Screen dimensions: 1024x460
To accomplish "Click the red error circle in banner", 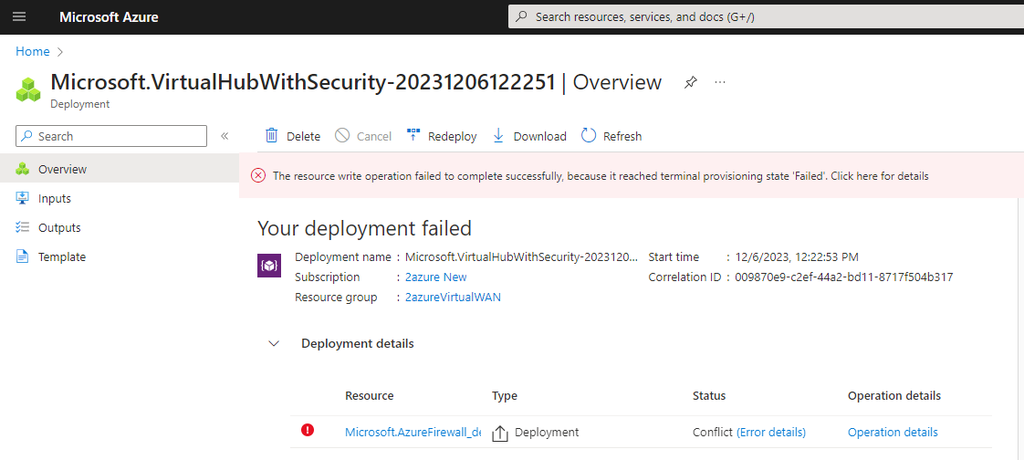I will [x=259, y=176].
